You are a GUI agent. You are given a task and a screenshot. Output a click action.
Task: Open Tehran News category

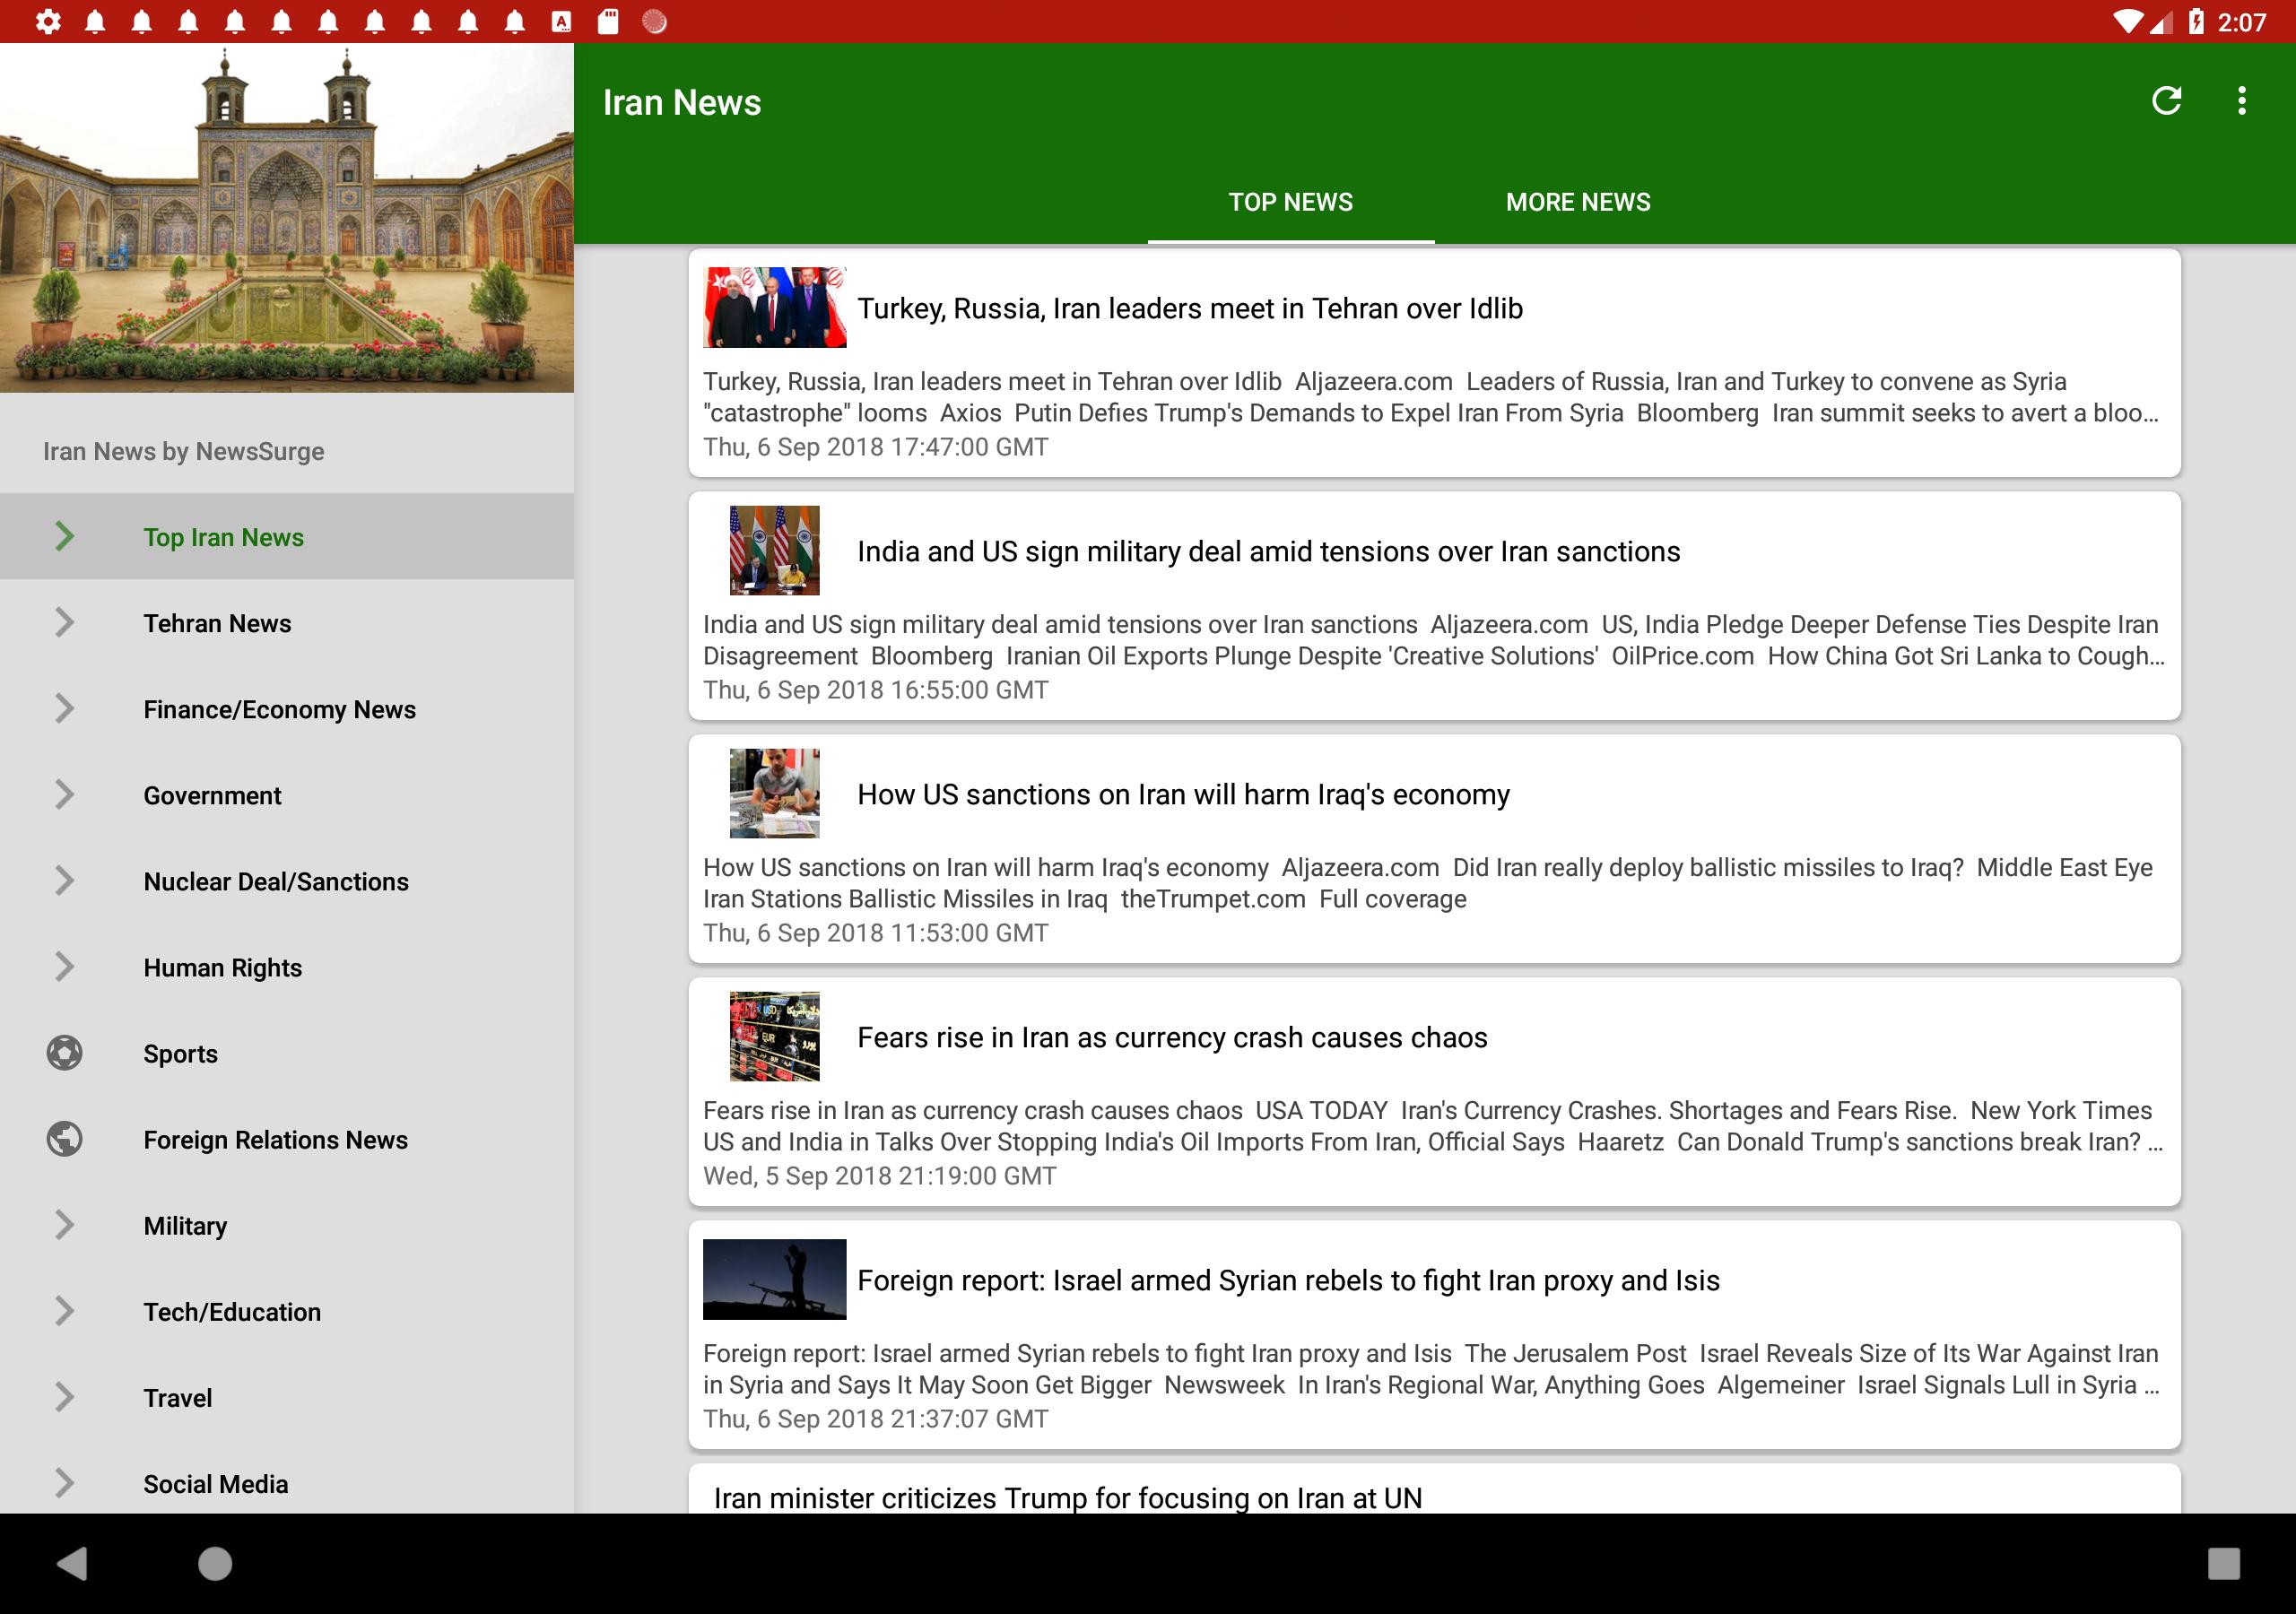287,622
